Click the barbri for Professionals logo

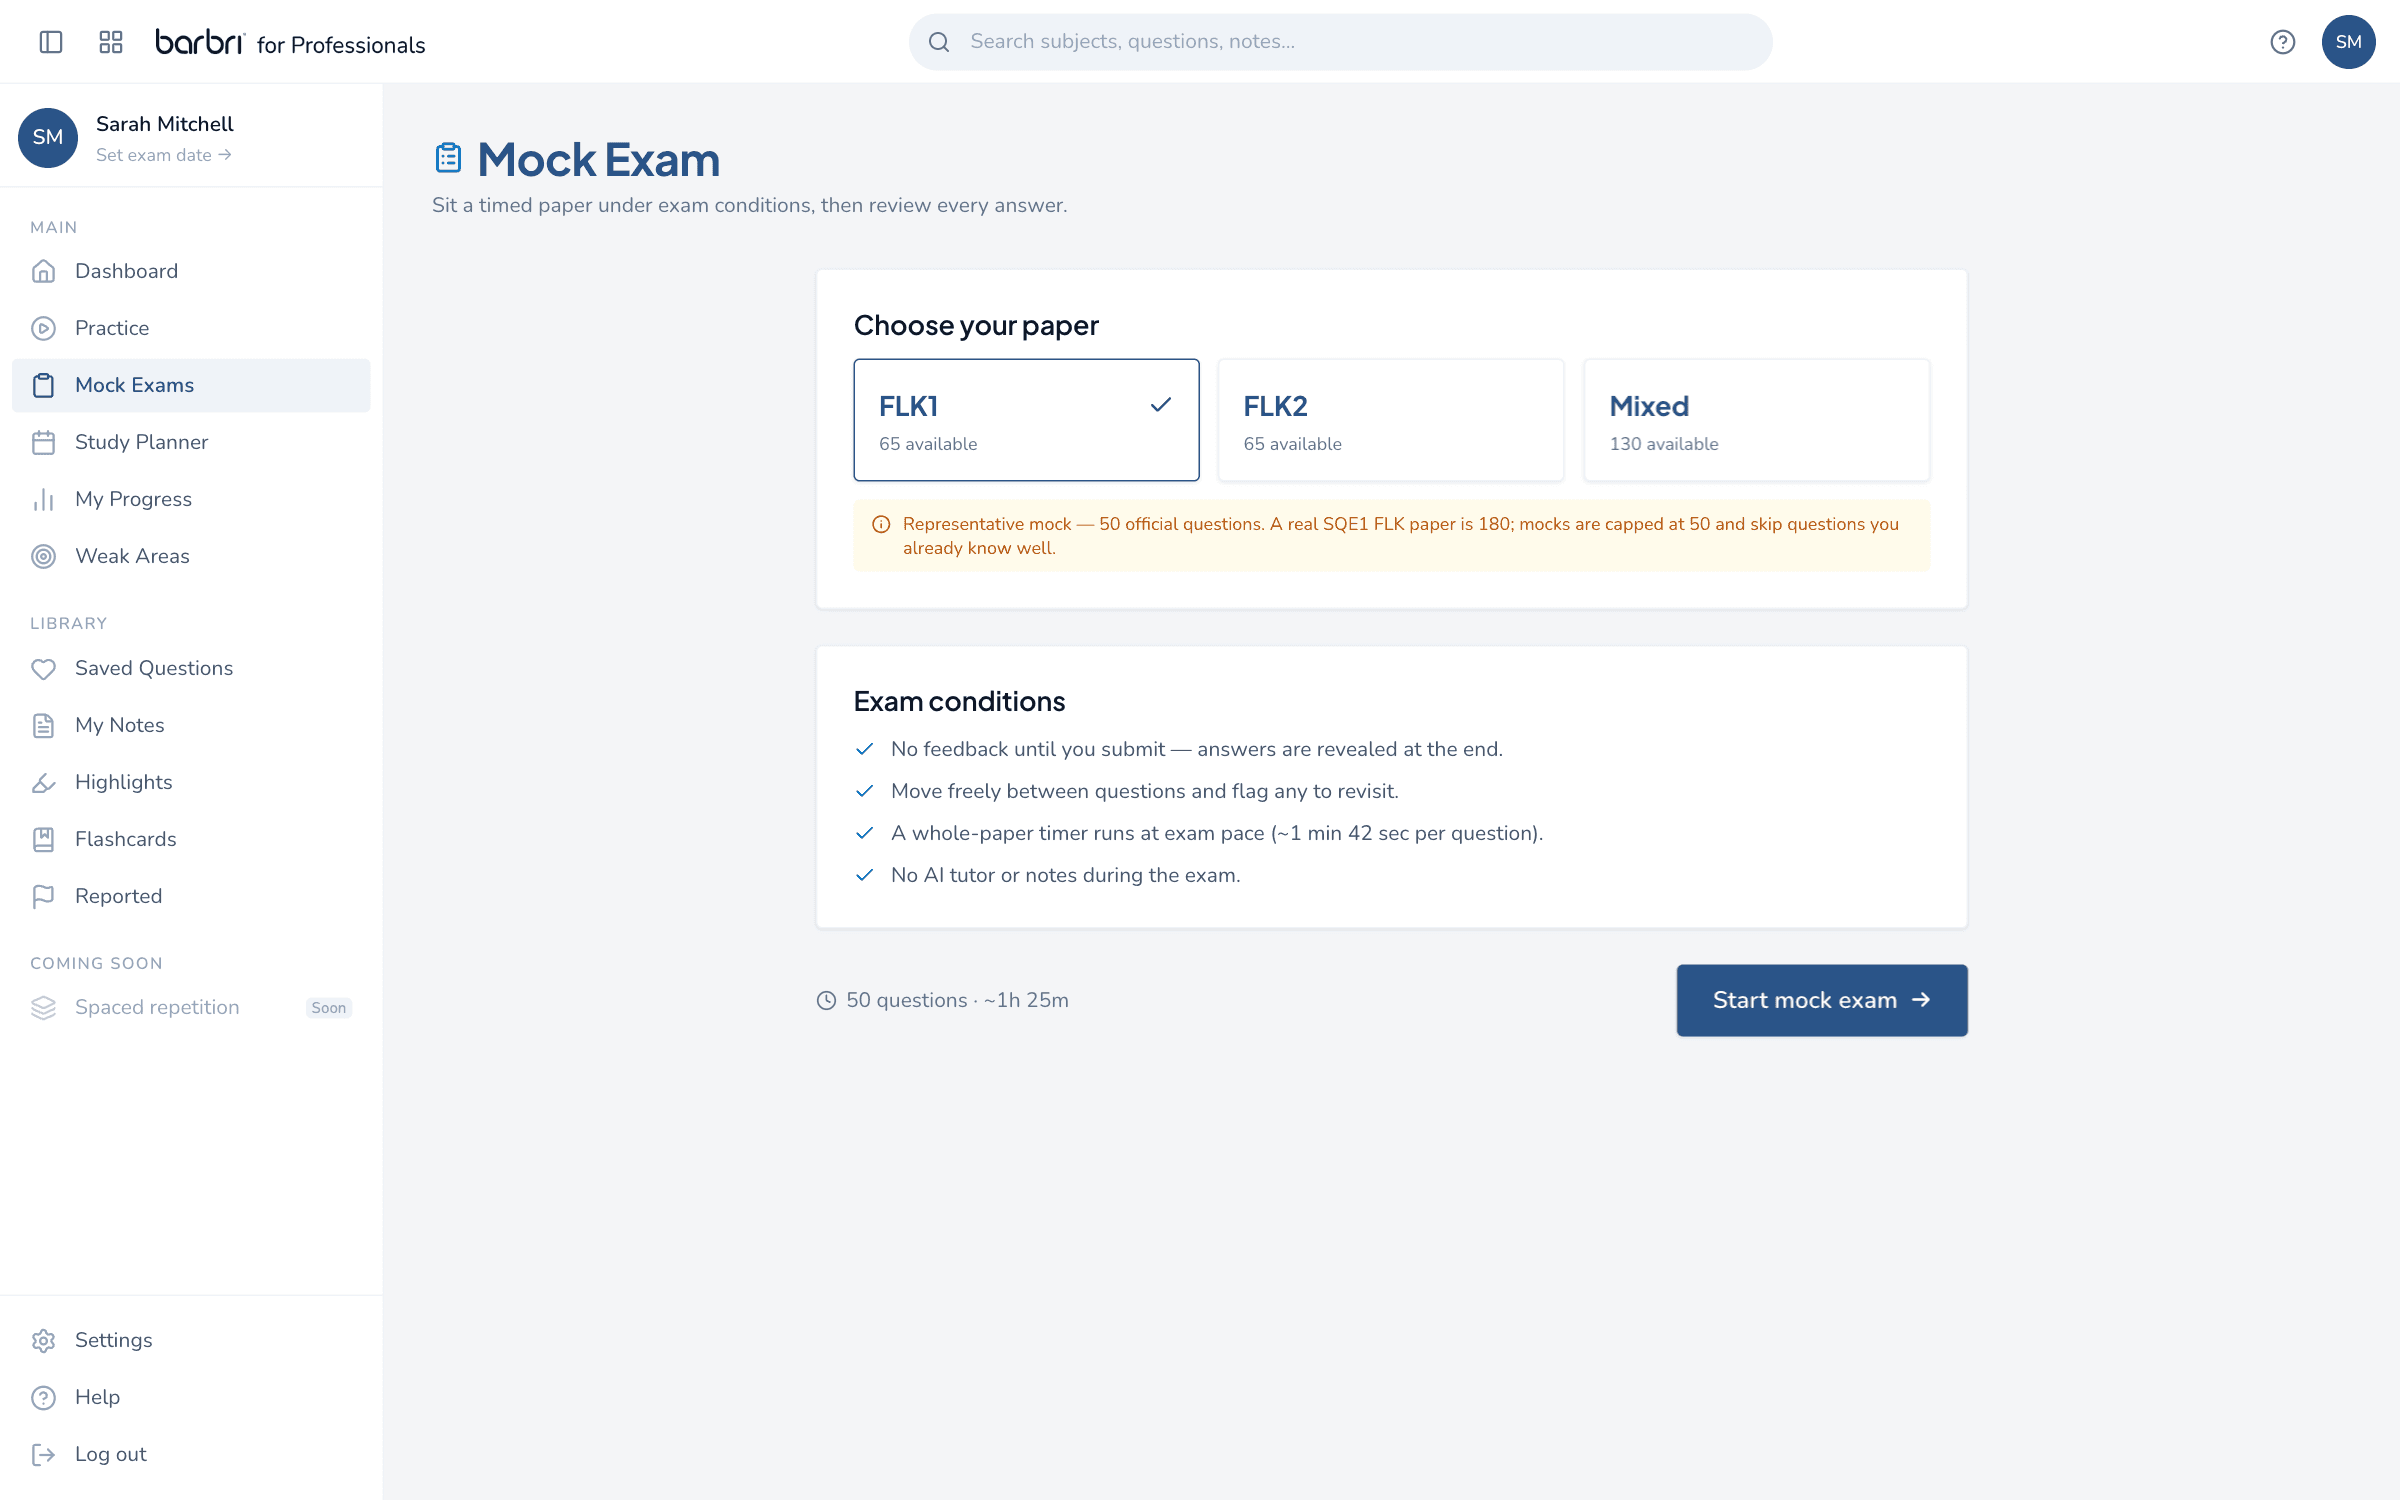pyautogui.click(x=290, y=43)
